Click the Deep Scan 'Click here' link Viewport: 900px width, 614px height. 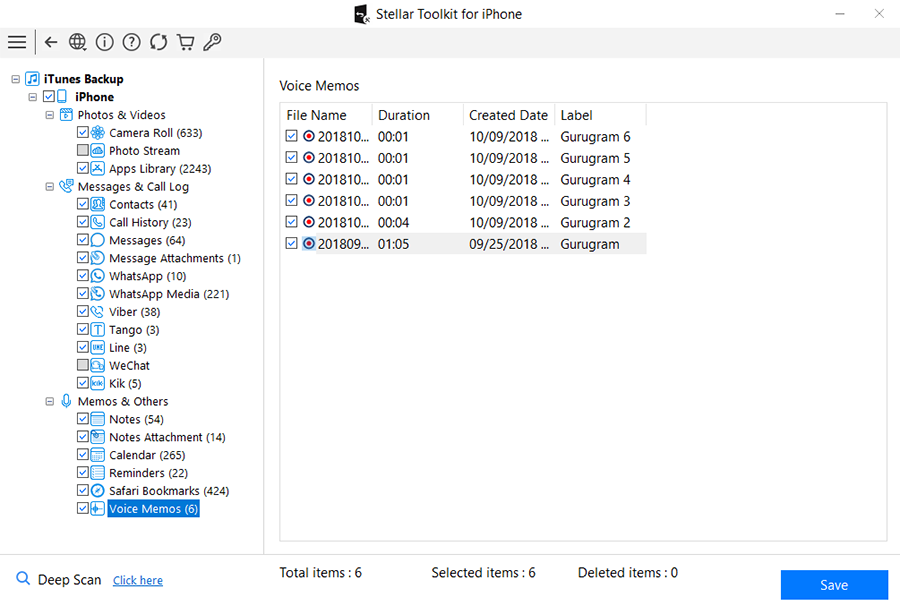pos(138,580)
